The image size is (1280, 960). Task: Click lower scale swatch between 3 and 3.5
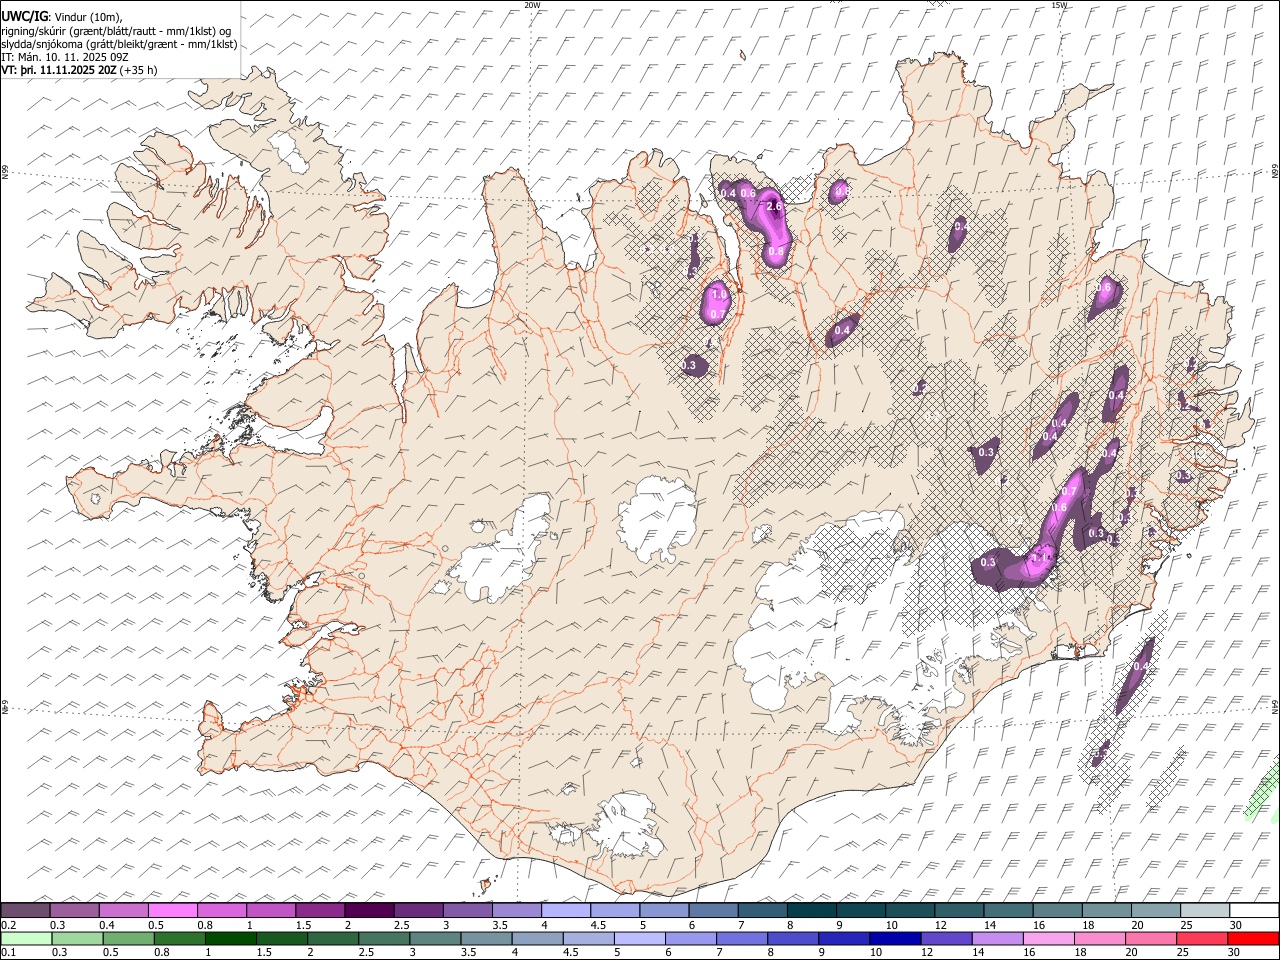pyautogui.click(x=435, y=938)
